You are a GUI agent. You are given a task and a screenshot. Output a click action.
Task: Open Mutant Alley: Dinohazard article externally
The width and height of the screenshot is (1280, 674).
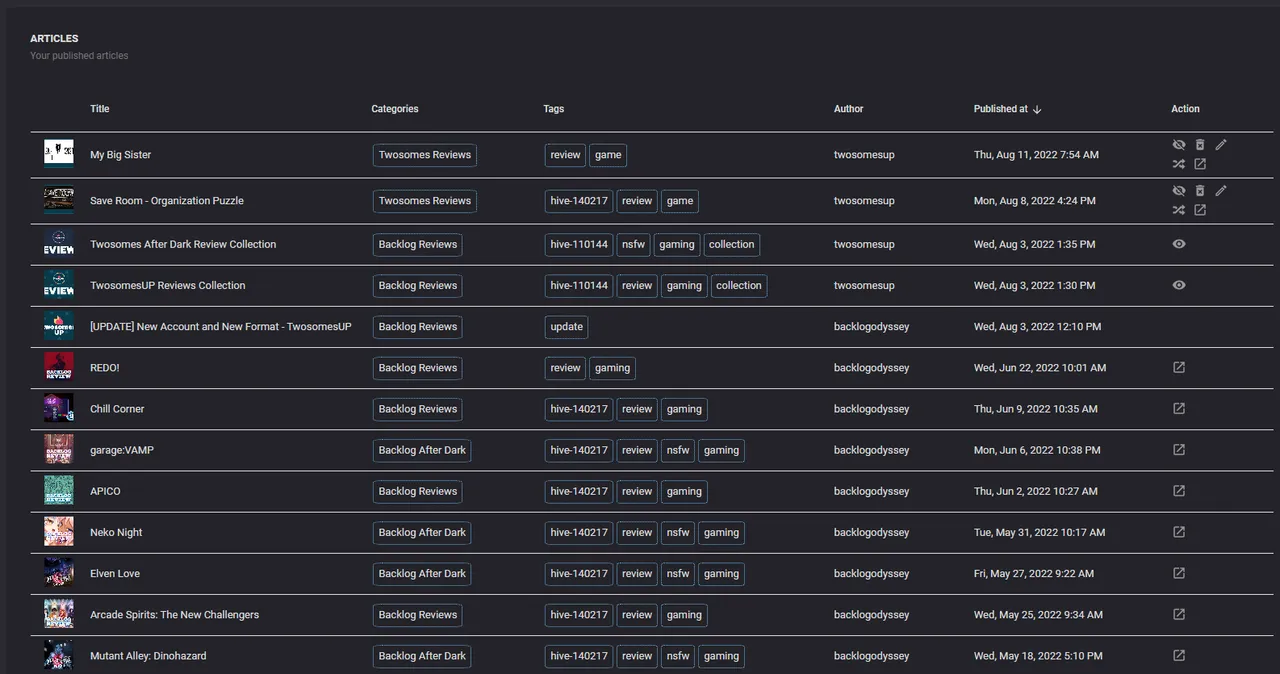click(1179, 655)
